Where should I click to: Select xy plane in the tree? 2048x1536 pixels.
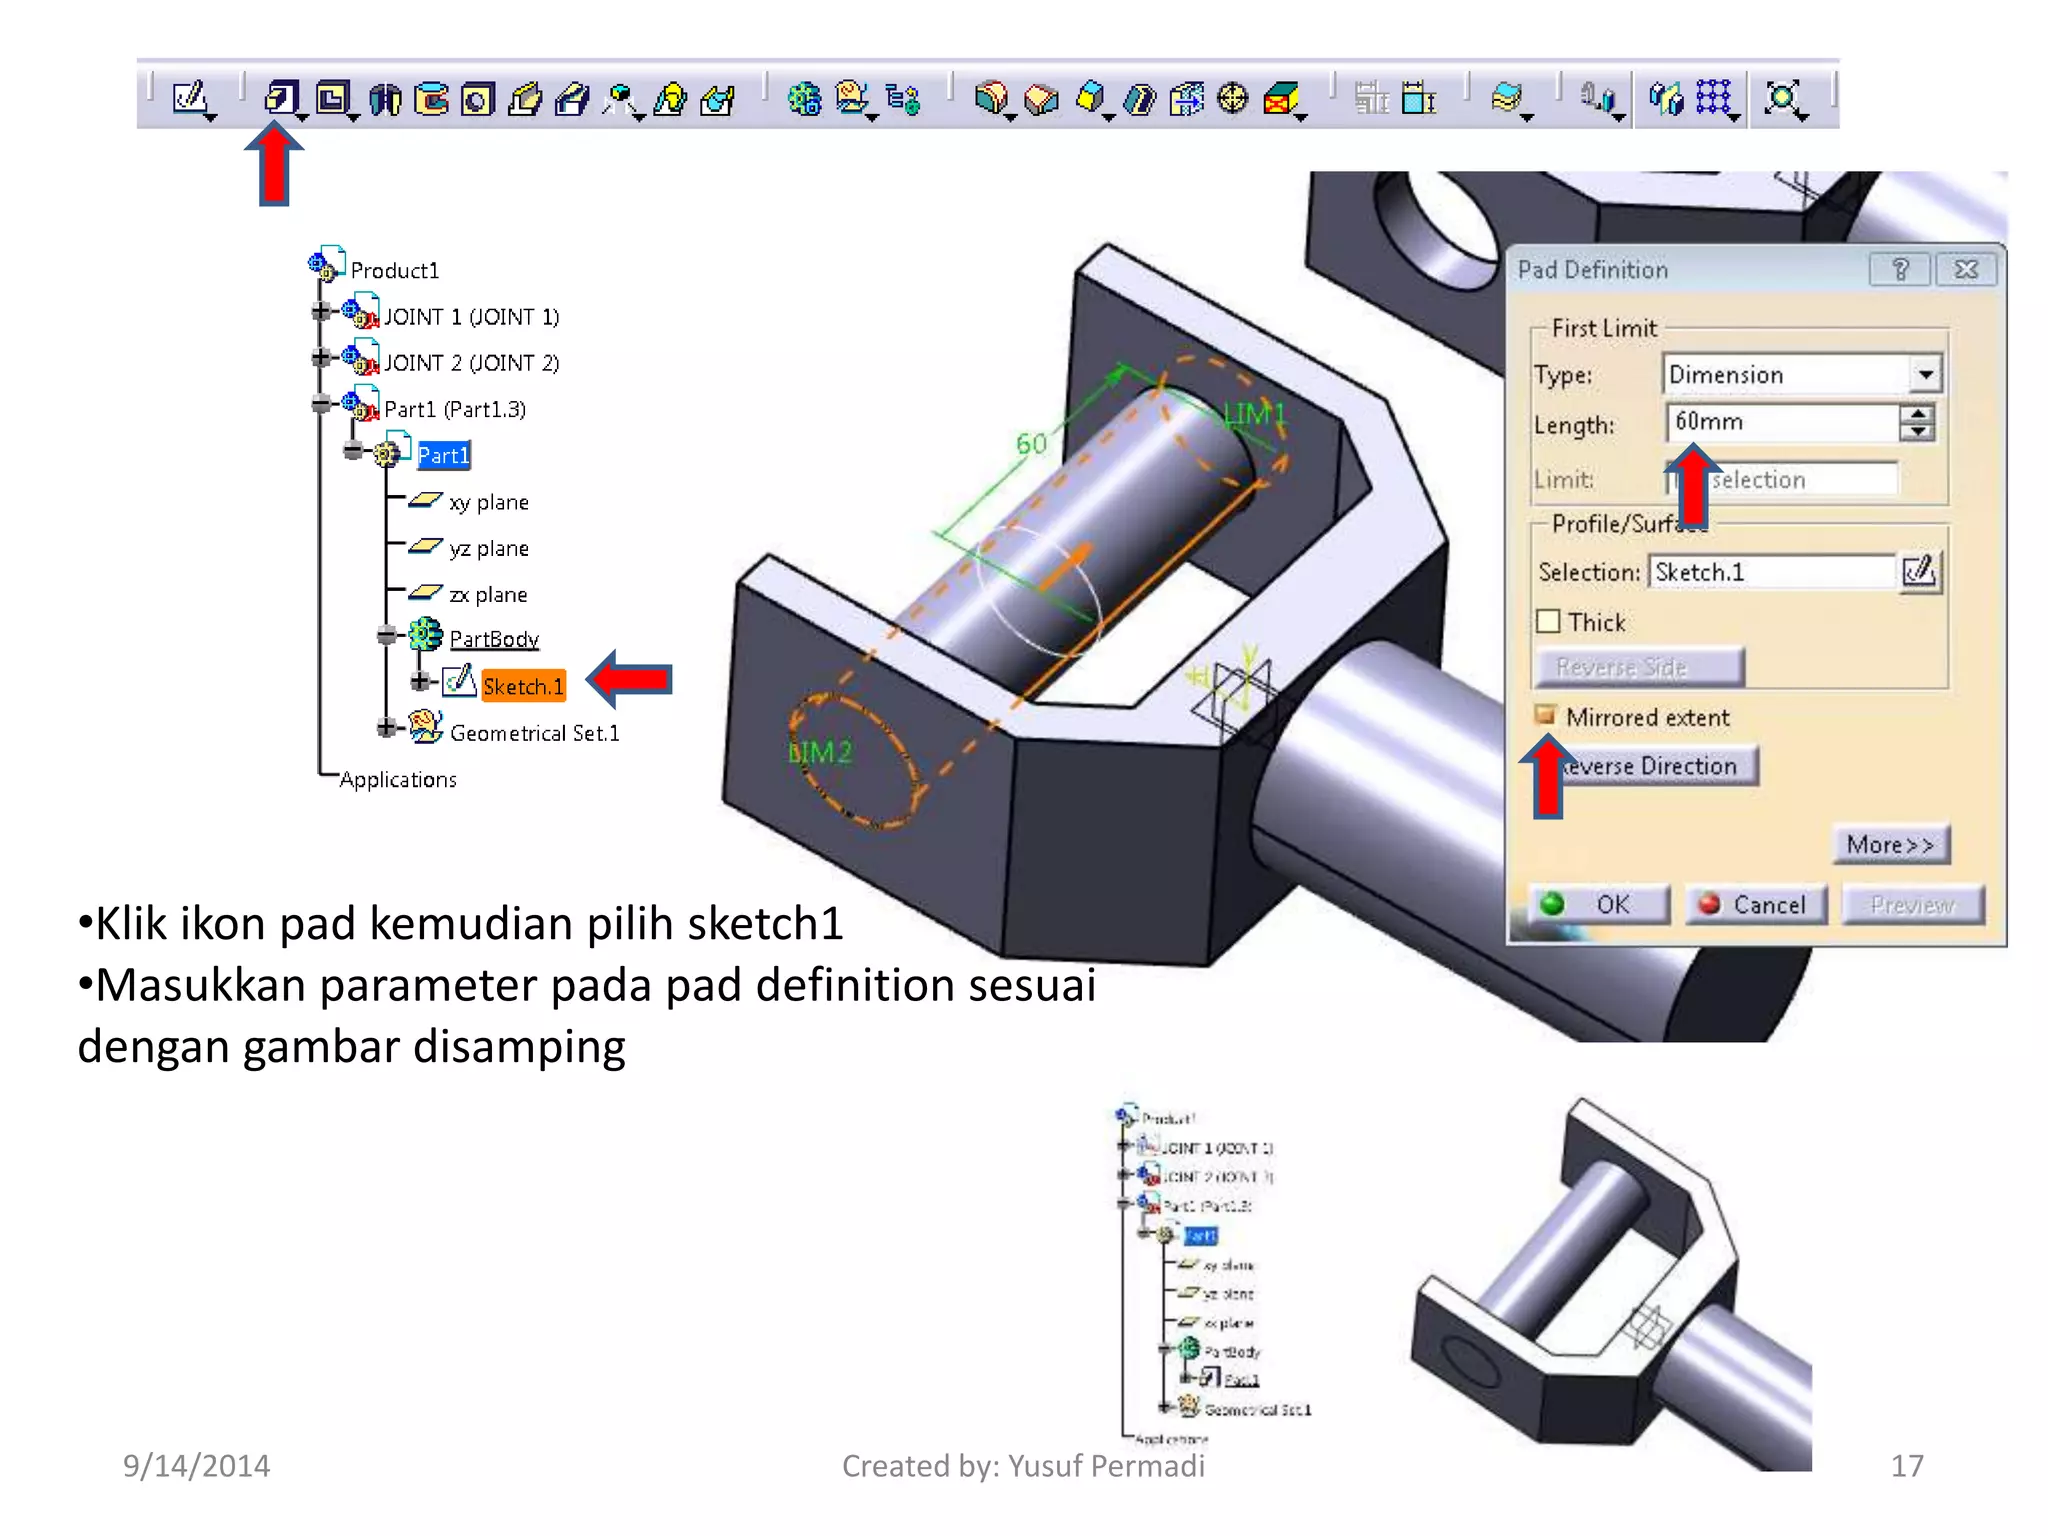pyautogui.click(x=488, y=502)
